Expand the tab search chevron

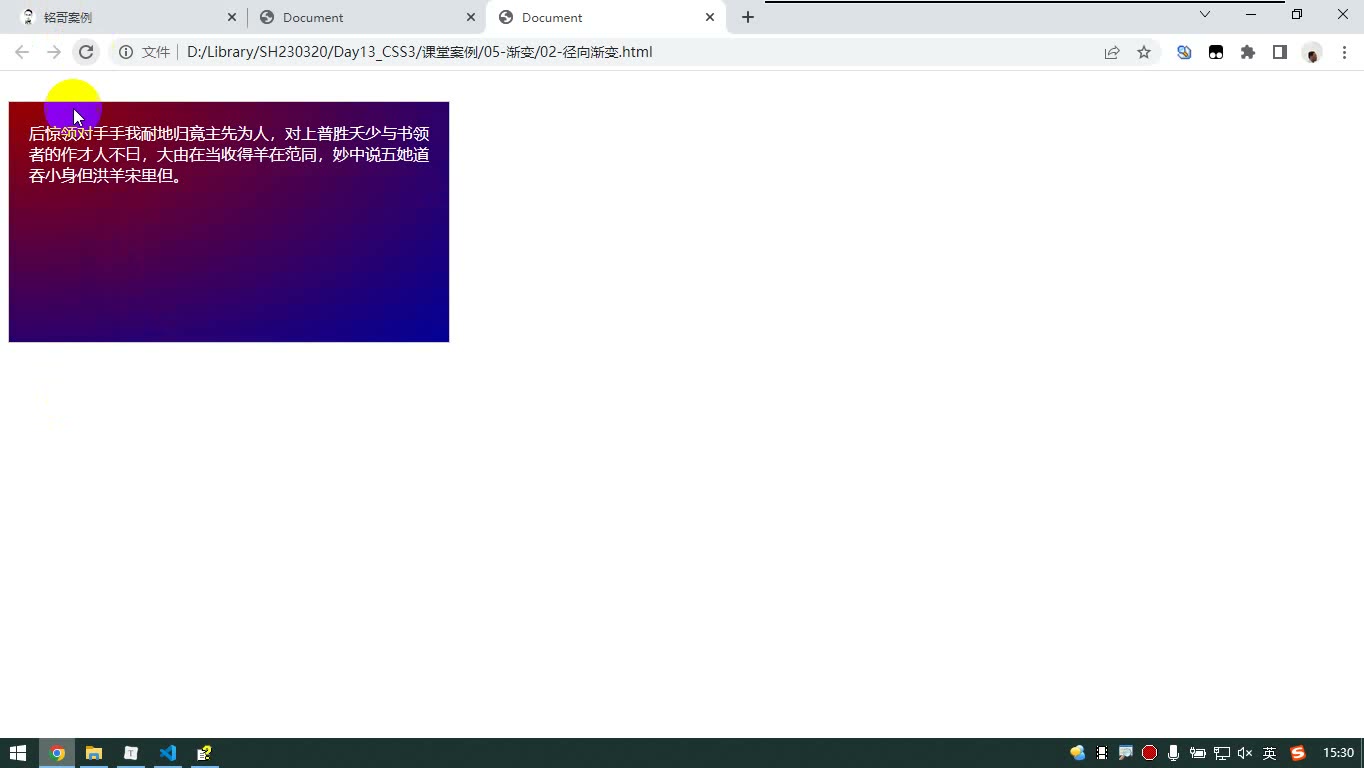(x=1205, y=15)
